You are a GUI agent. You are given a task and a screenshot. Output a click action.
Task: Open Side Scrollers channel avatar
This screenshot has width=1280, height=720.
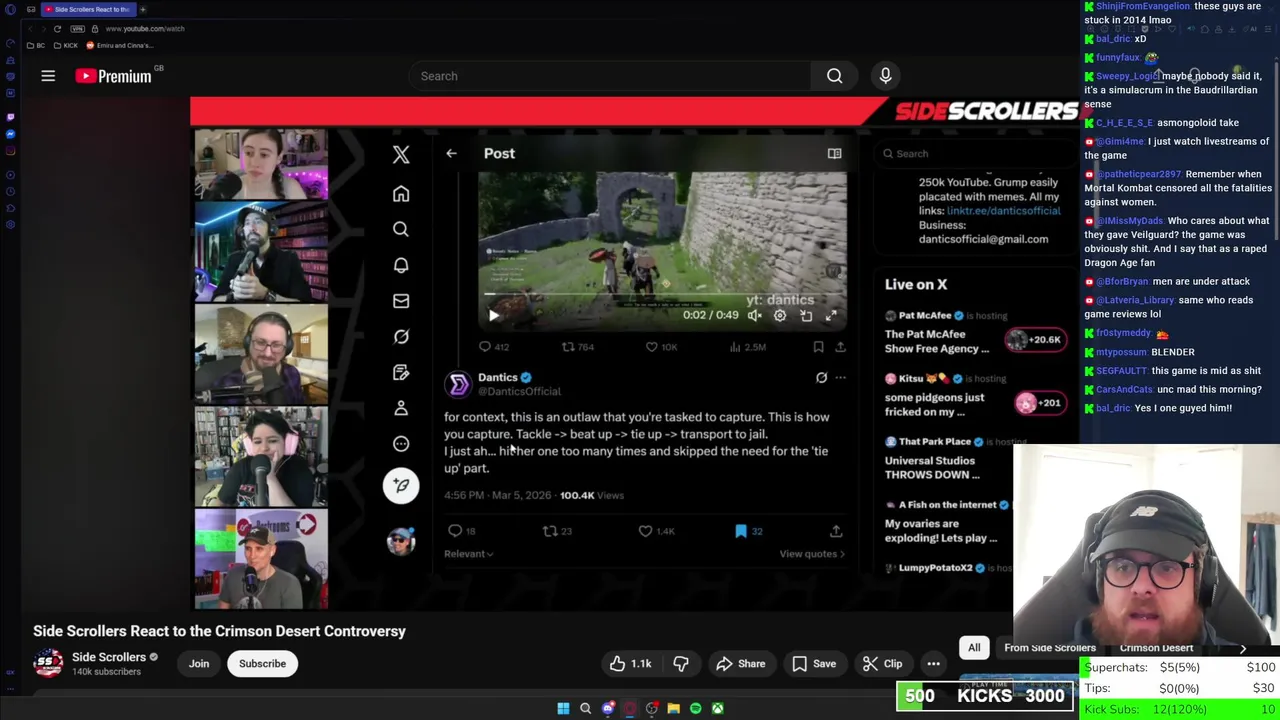[x=48, y=664]
